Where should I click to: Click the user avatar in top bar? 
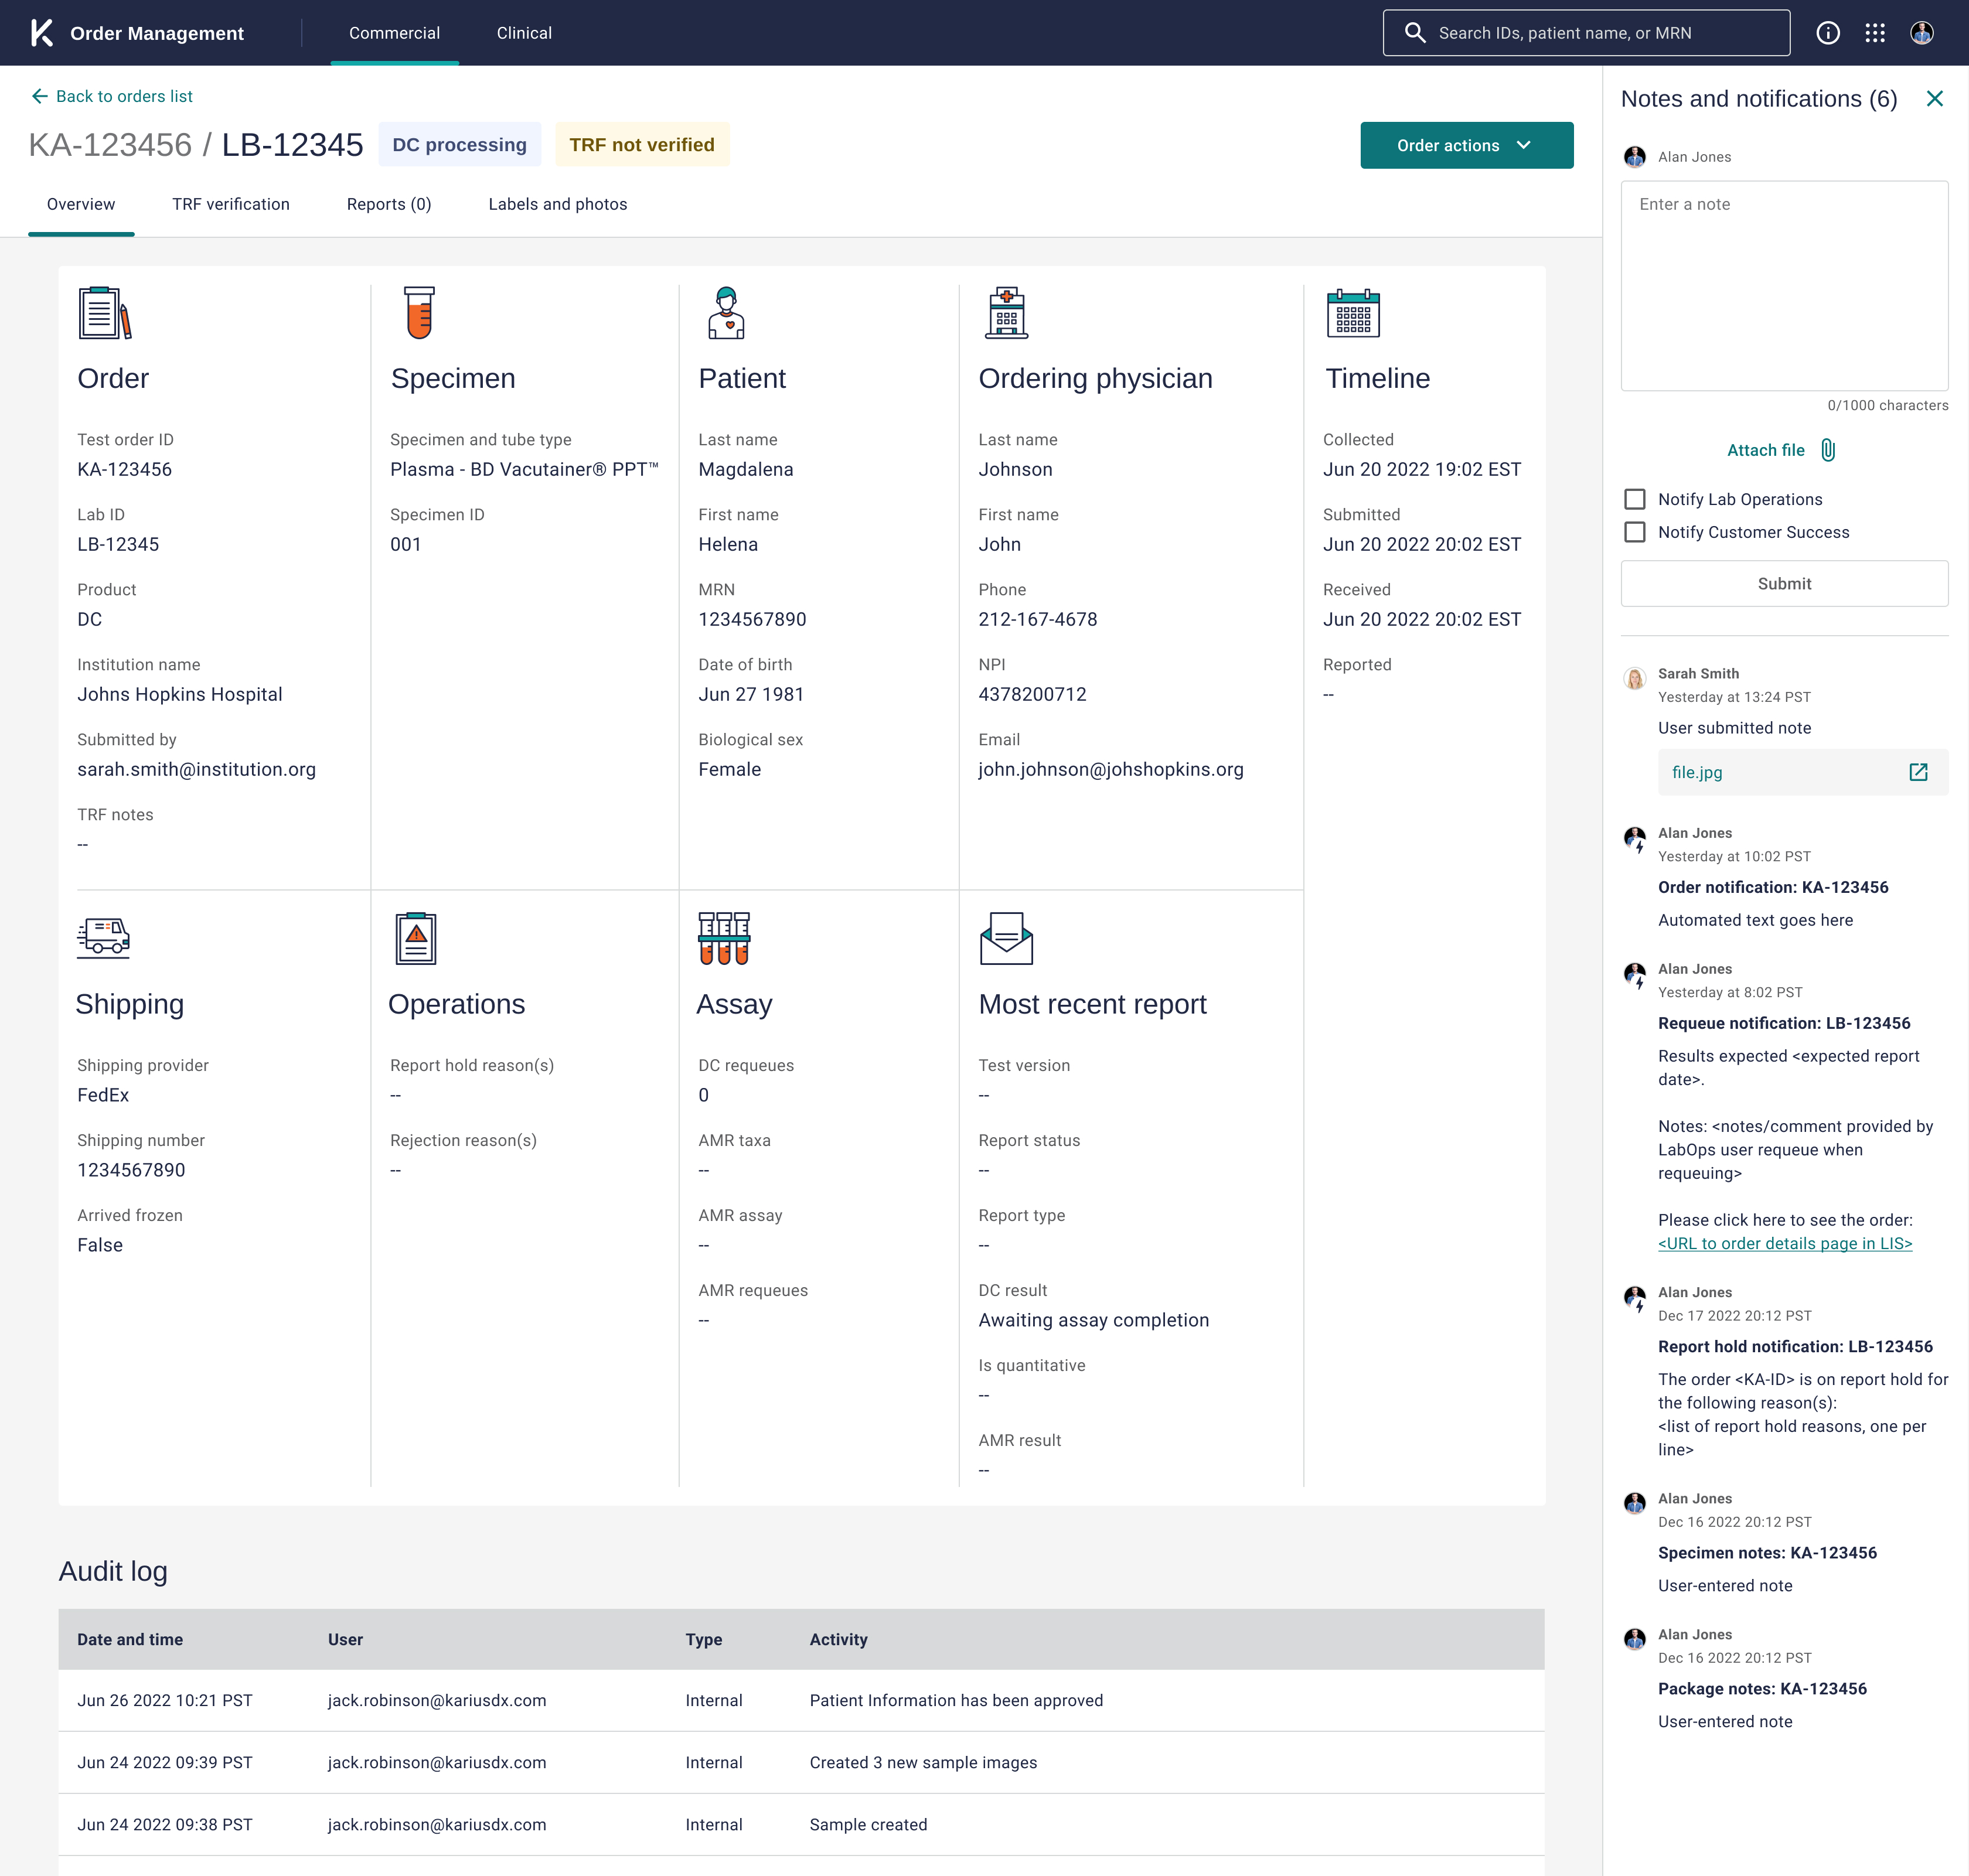pos(1921,33)
